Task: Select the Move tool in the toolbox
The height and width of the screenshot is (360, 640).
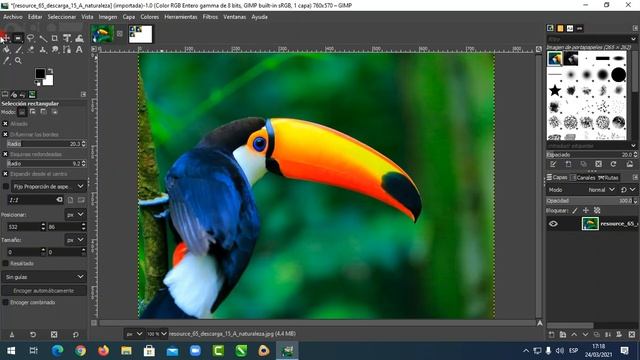Action: tap(6, 38)
